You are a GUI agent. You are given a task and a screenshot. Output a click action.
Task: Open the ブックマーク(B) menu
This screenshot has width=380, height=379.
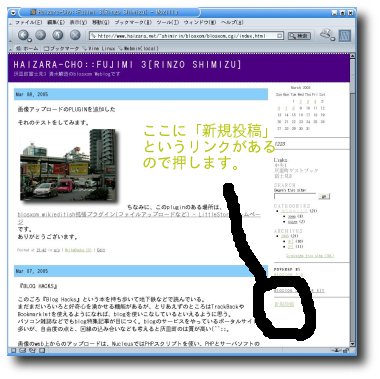click(133, 22)
